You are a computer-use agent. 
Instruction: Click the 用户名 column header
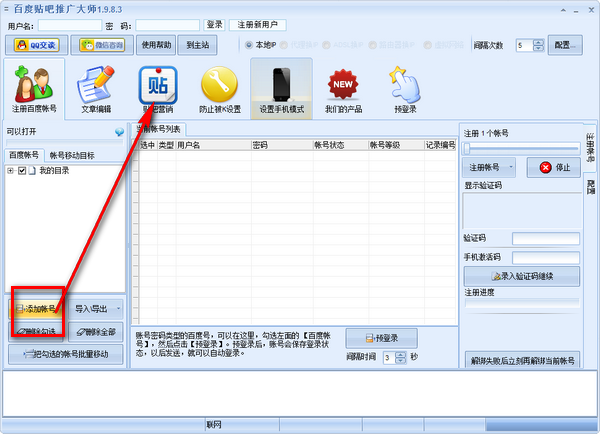pos(213,145)
